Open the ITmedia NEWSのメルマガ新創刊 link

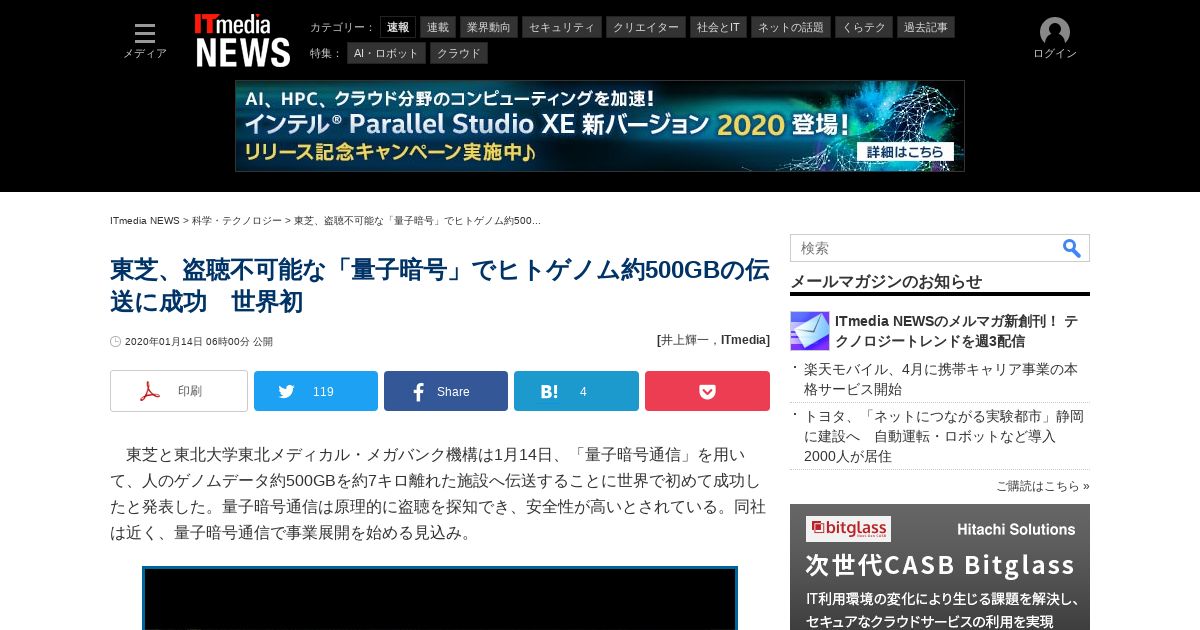[x=957, y=331]
